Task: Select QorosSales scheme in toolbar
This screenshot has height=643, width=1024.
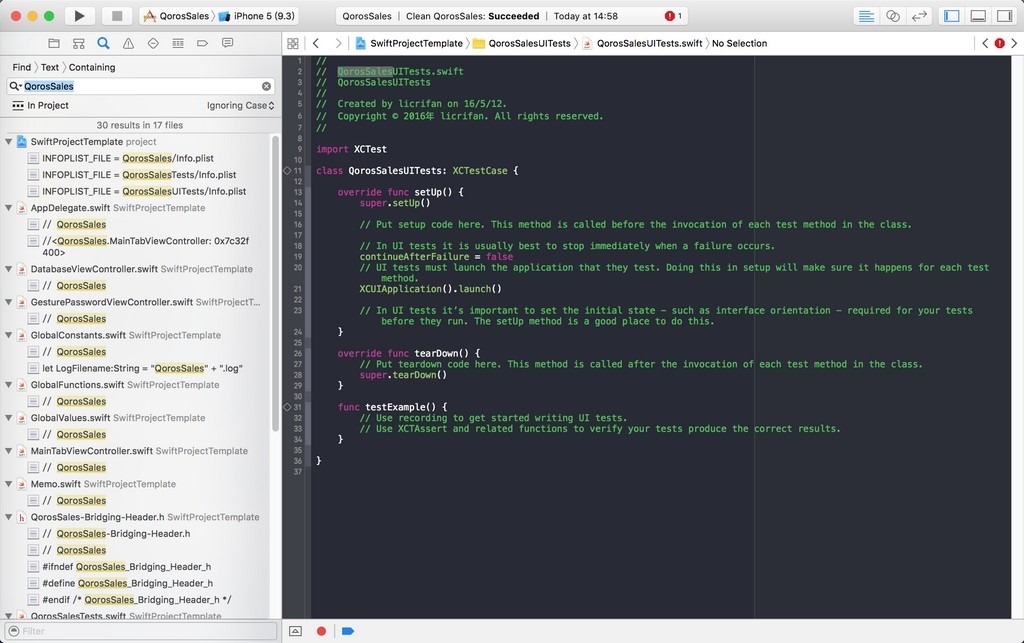Action: (x=177, y=16)
